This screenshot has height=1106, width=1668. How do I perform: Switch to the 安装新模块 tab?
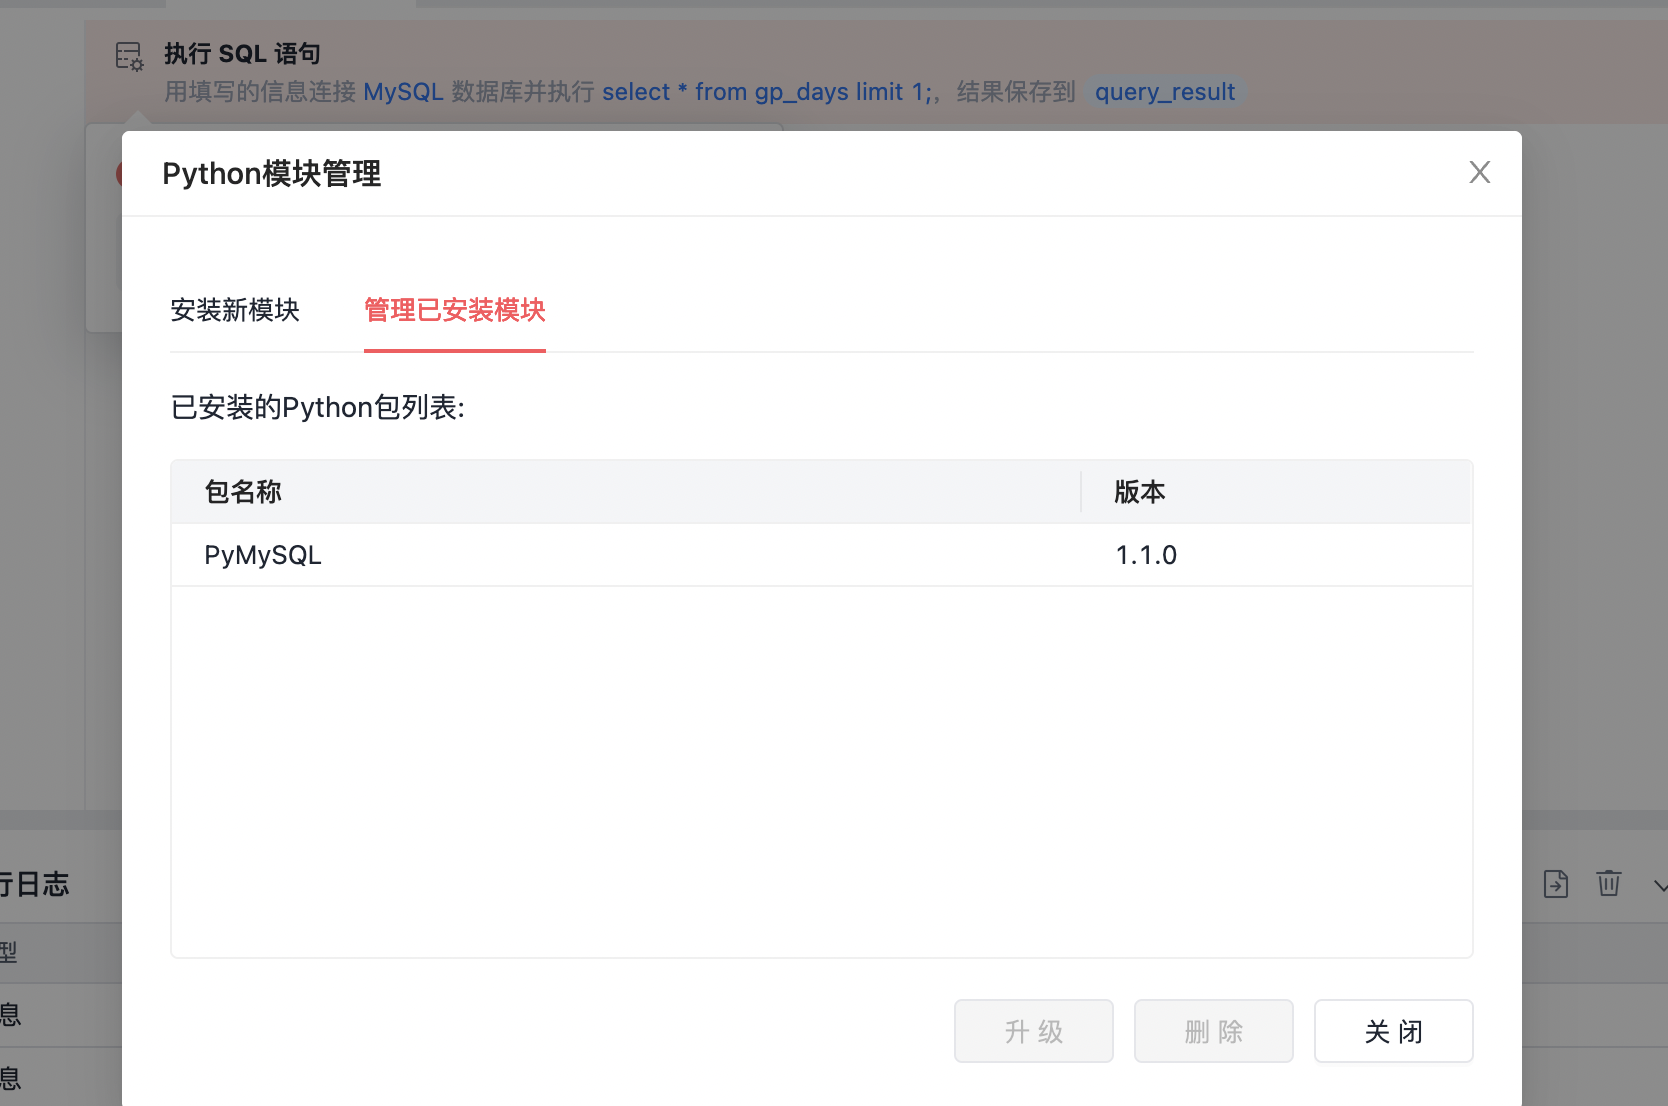tap(235, 310)
